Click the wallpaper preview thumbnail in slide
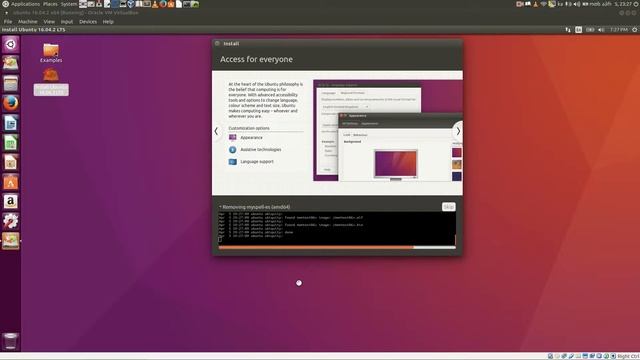This screenshot has width=640, height=360. pos(396,164)
